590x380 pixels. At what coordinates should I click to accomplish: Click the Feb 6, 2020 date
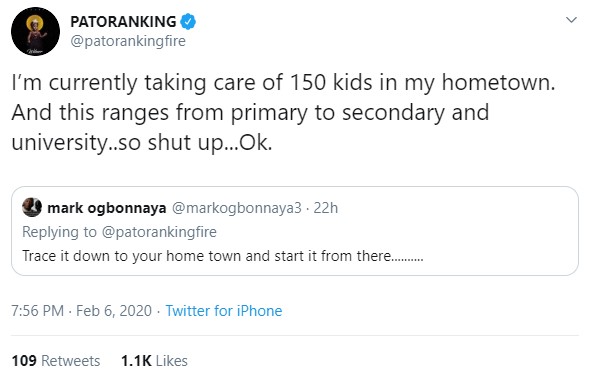[x=114, y=311]
